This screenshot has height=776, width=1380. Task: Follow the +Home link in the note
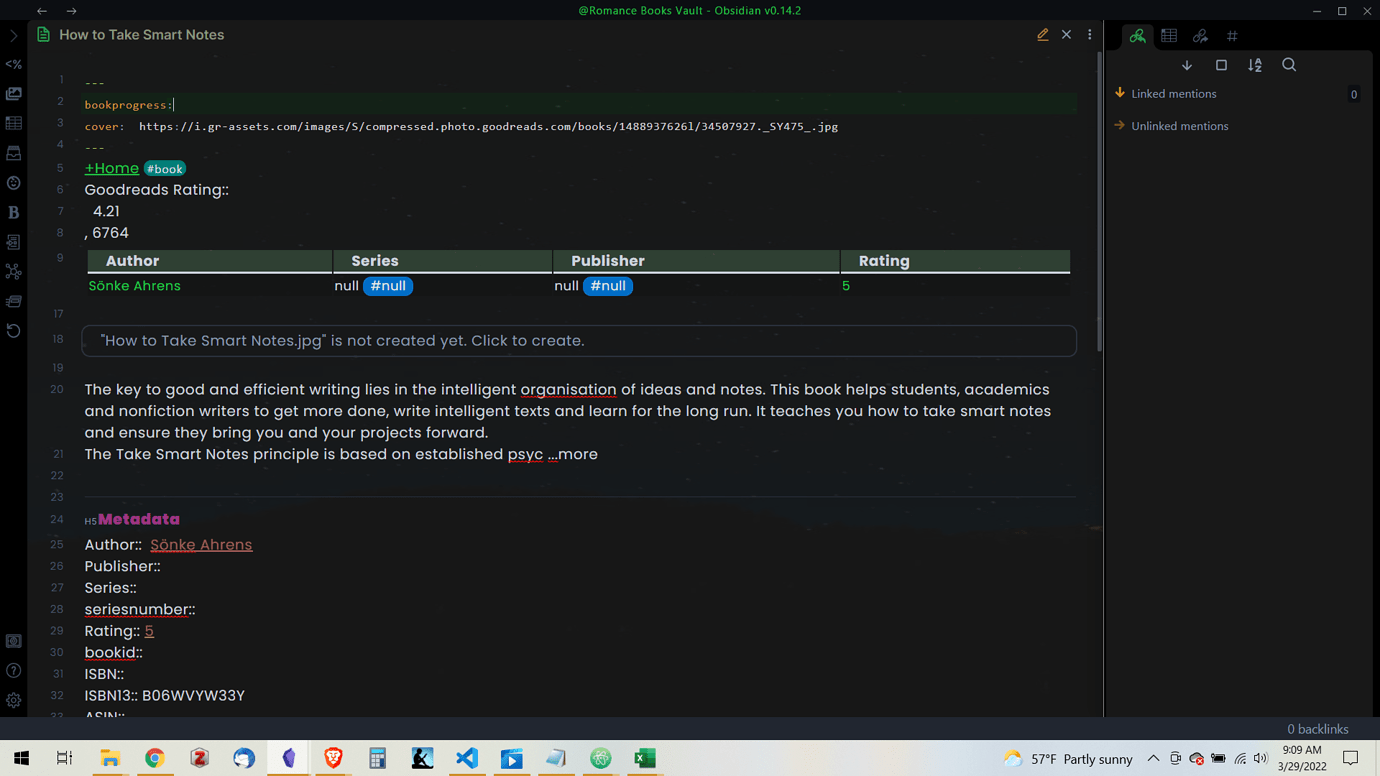point(111,168)
